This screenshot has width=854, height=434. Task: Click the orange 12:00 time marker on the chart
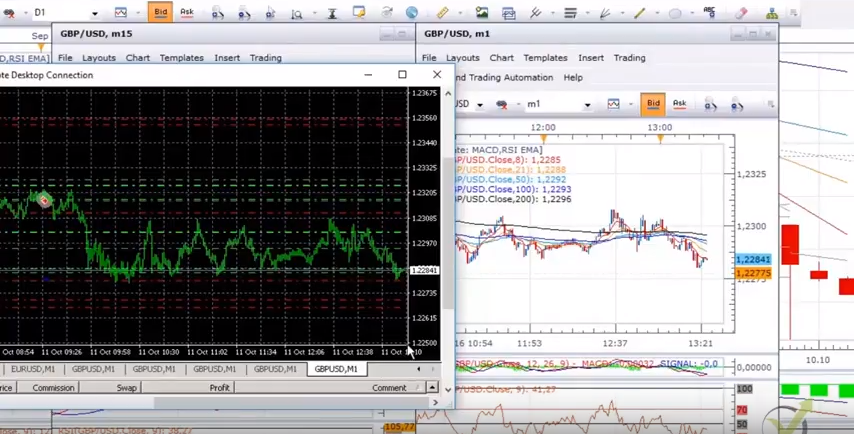tap(544, 139)
